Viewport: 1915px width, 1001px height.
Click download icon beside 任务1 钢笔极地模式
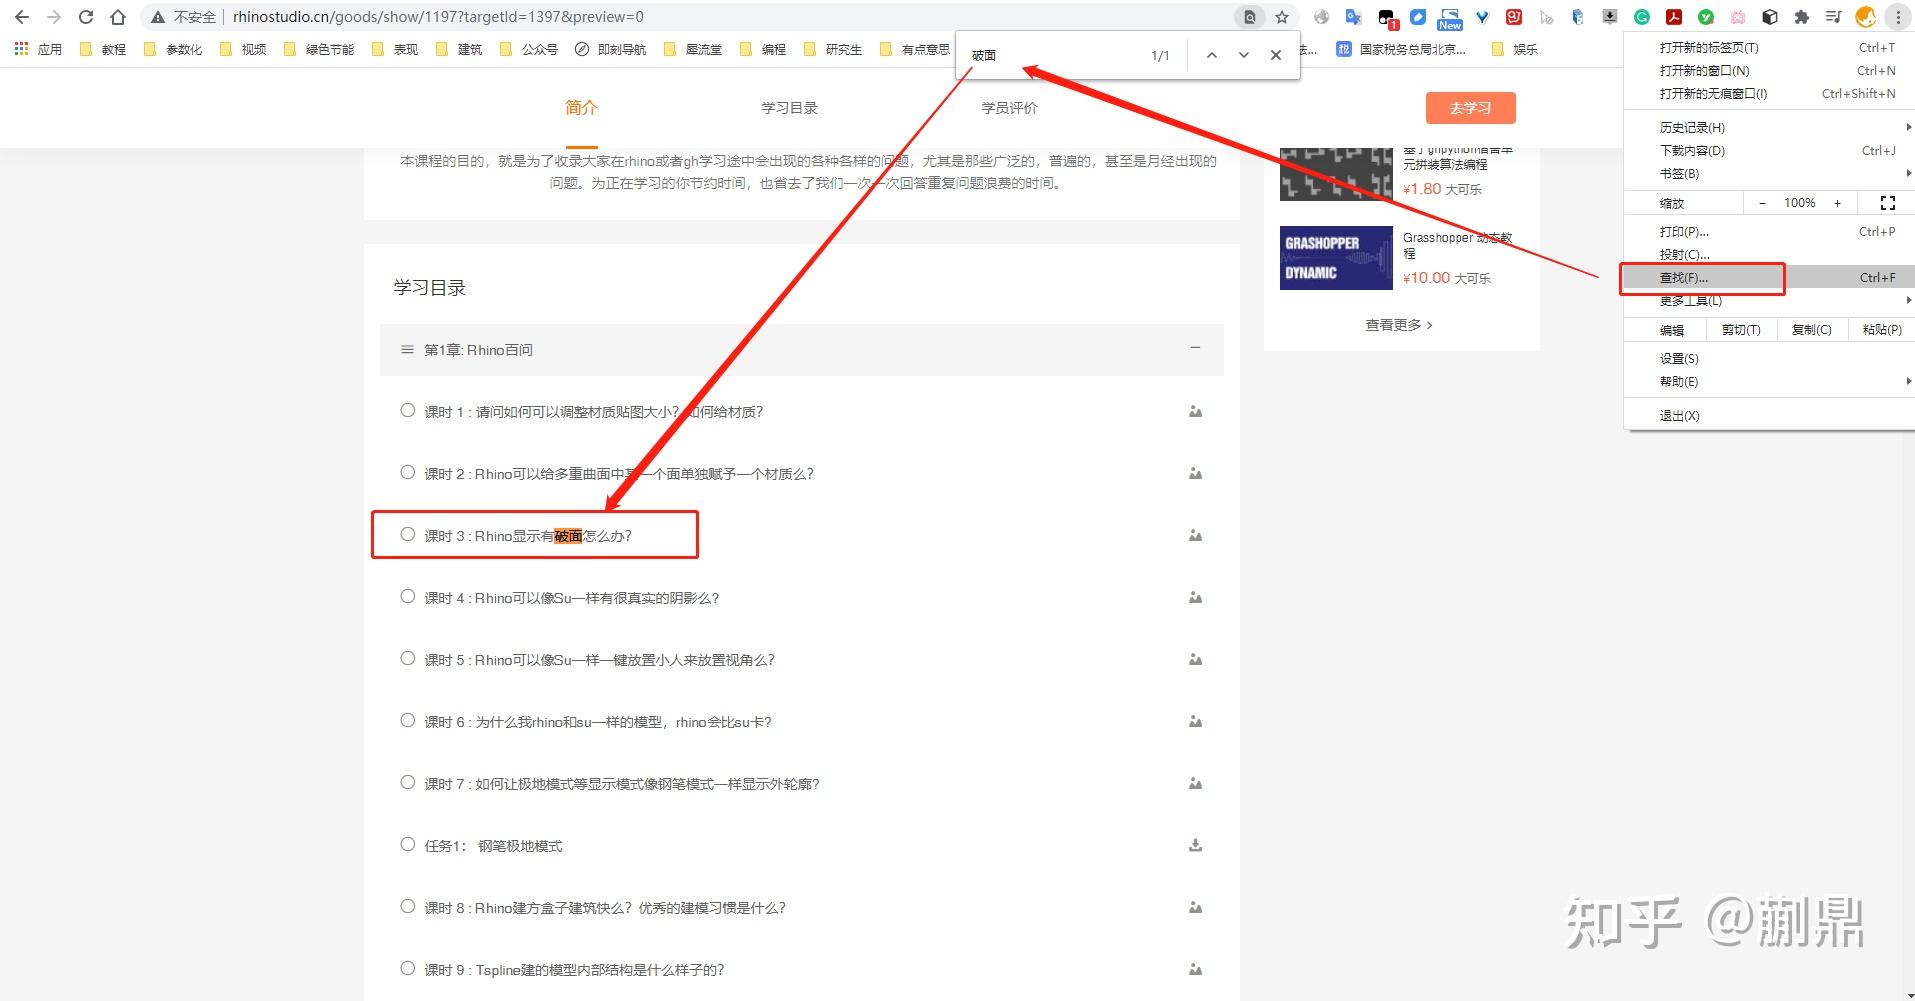pyautogui.click(x=1195, y=845)
